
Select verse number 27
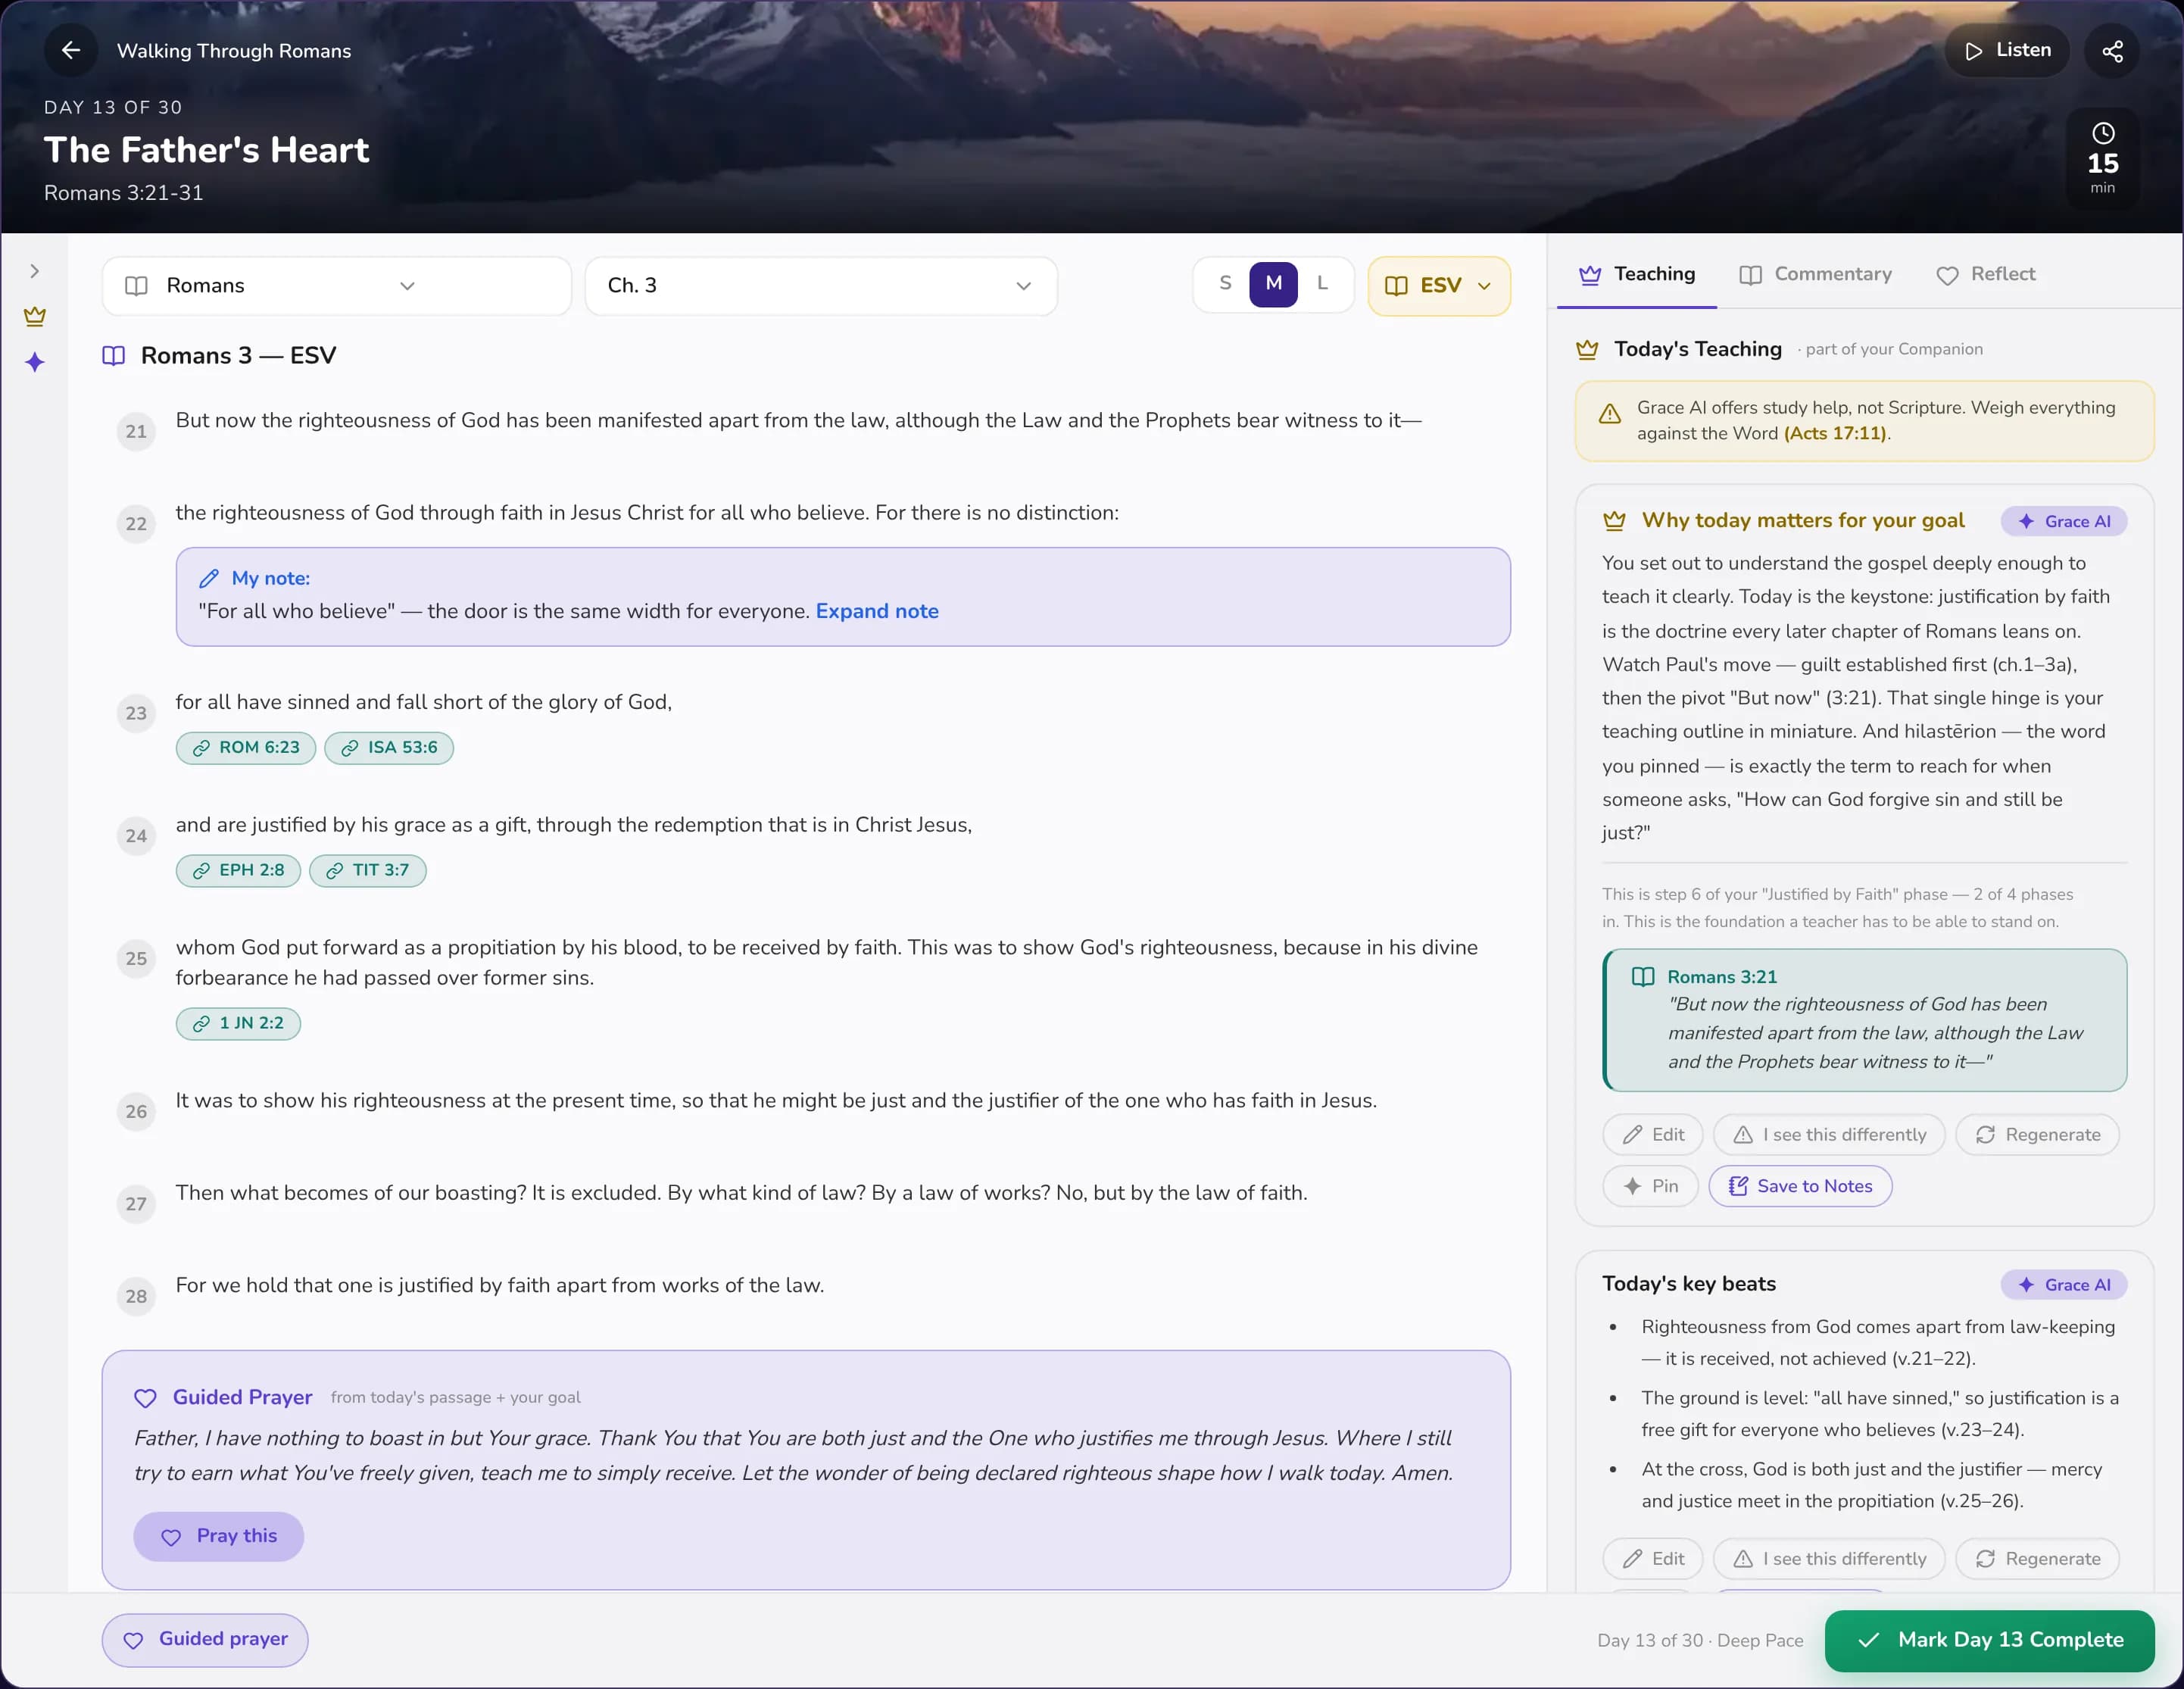click(x=136, y=1204)
